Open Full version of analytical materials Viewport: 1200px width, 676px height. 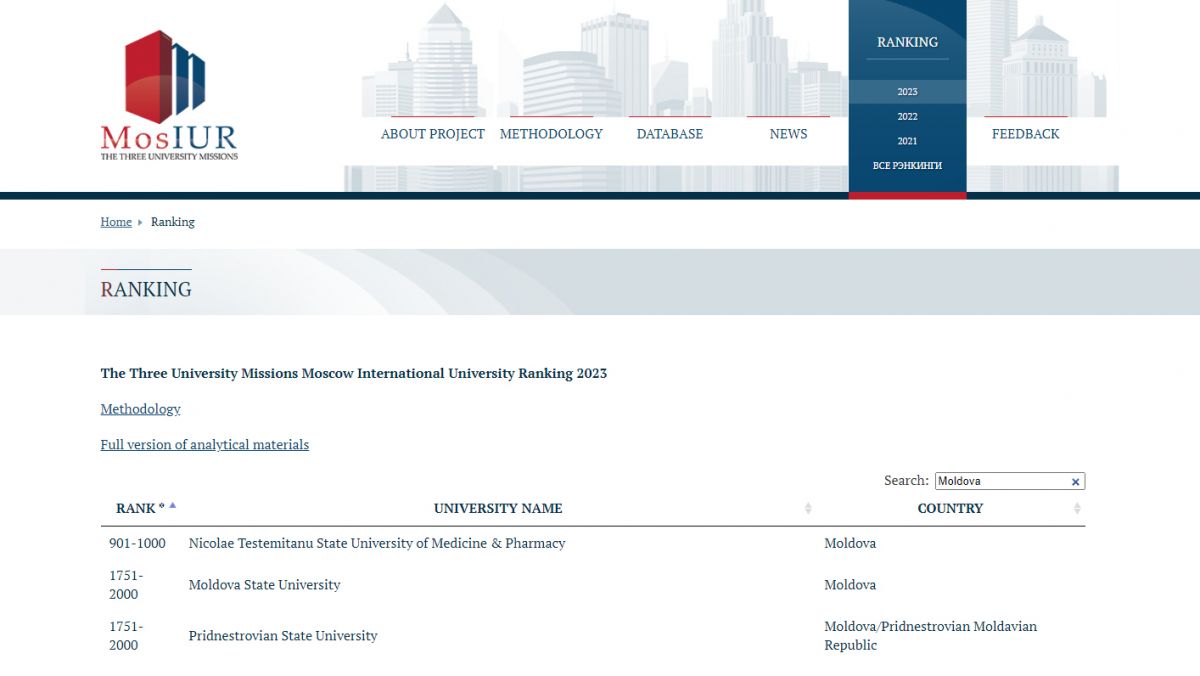tap(204, 445)
